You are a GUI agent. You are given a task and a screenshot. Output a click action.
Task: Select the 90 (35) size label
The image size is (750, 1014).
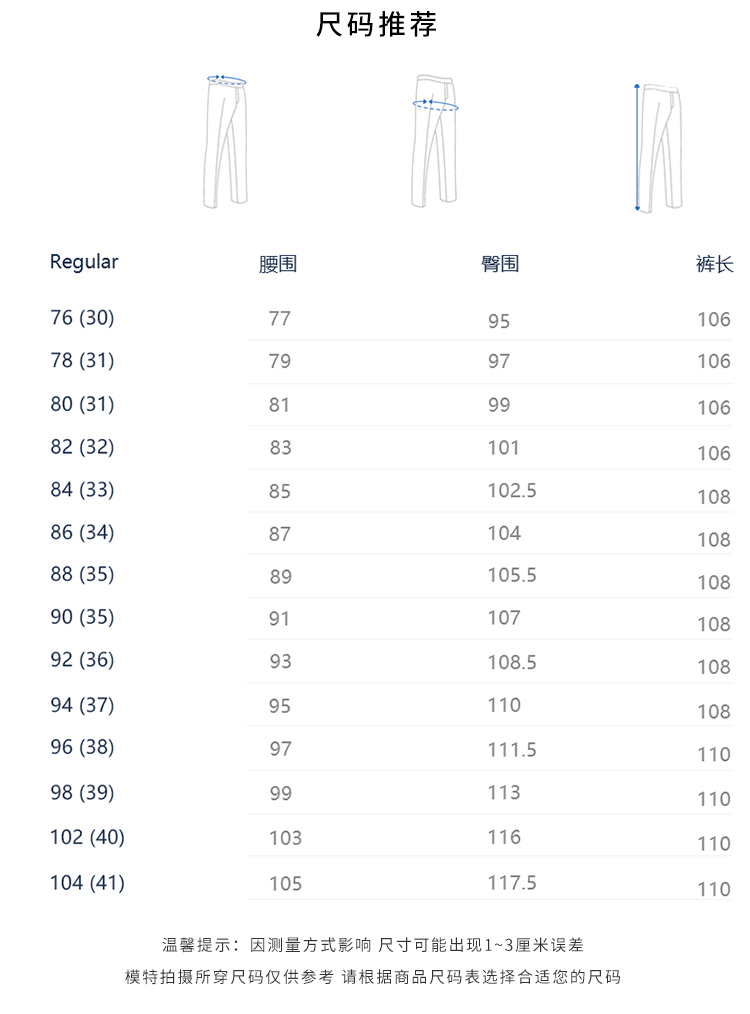click(83, 617)
